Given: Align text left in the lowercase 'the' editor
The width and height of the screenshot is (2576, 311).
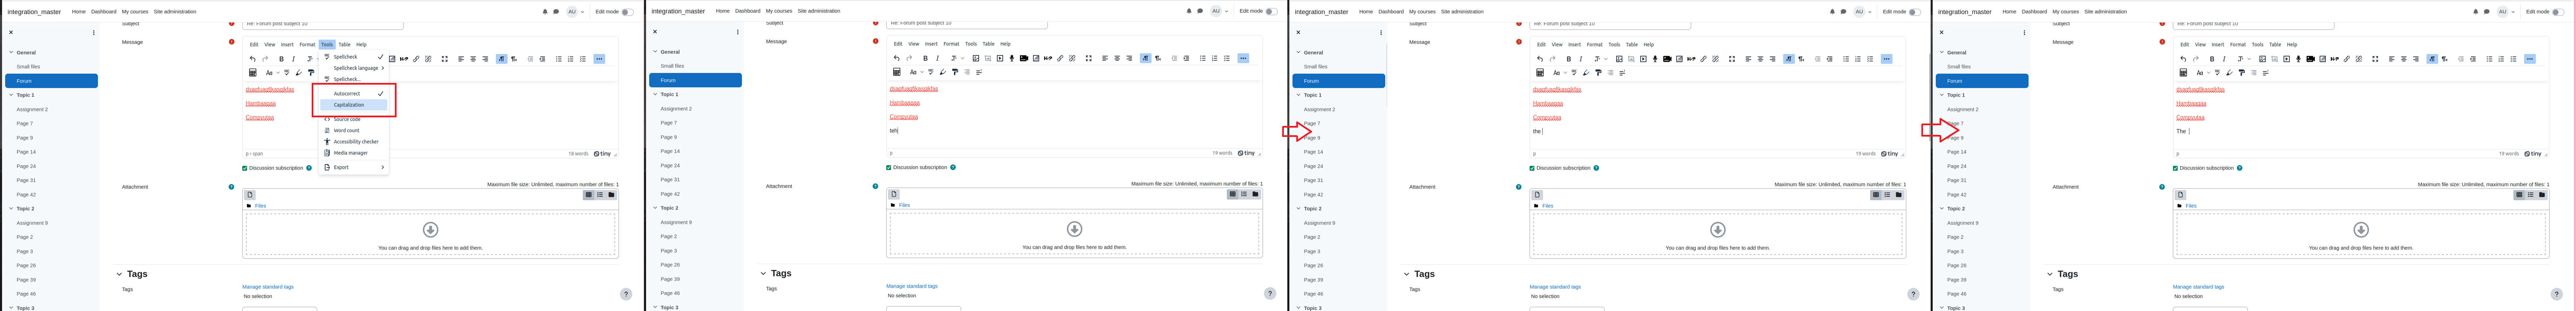Looking at the screenshot, I should pyautogui.click(x=1748, y=59).
